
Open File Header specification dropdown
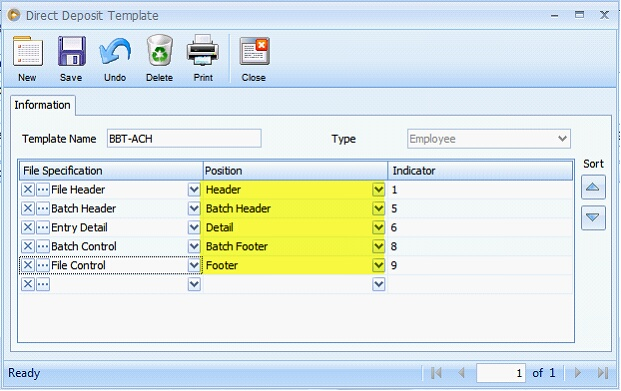pyautogui.click(x=194, y=189)
